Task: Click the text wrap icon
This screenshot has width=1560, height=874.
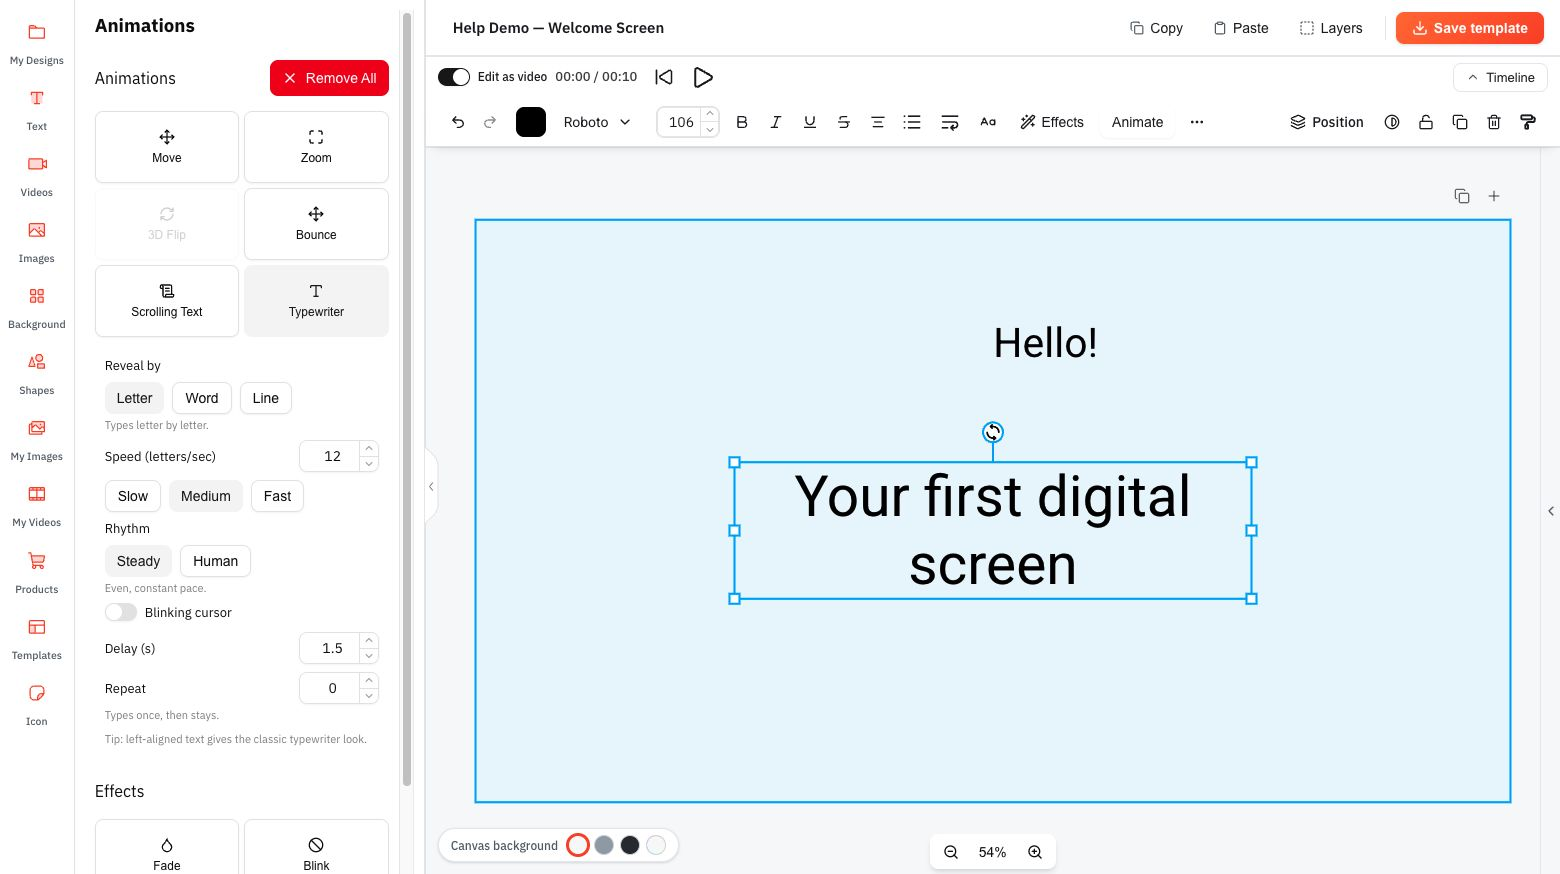Action: coord(950,122)
